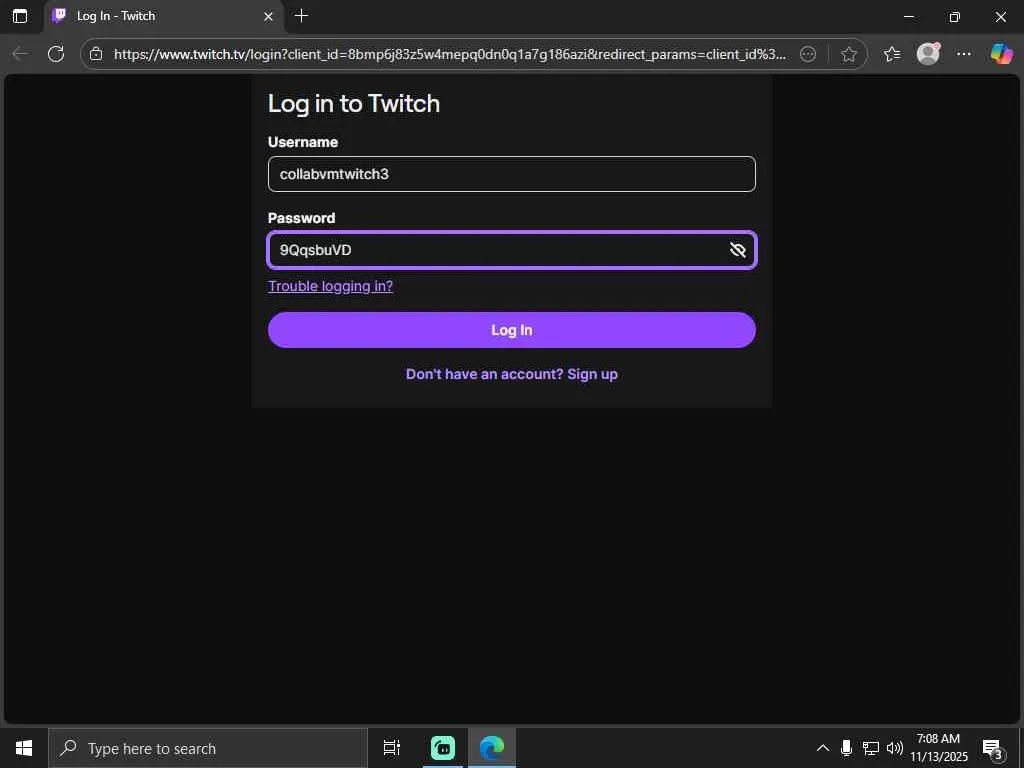Open a new browser tab
The image size is (1024, 768).
301,16
